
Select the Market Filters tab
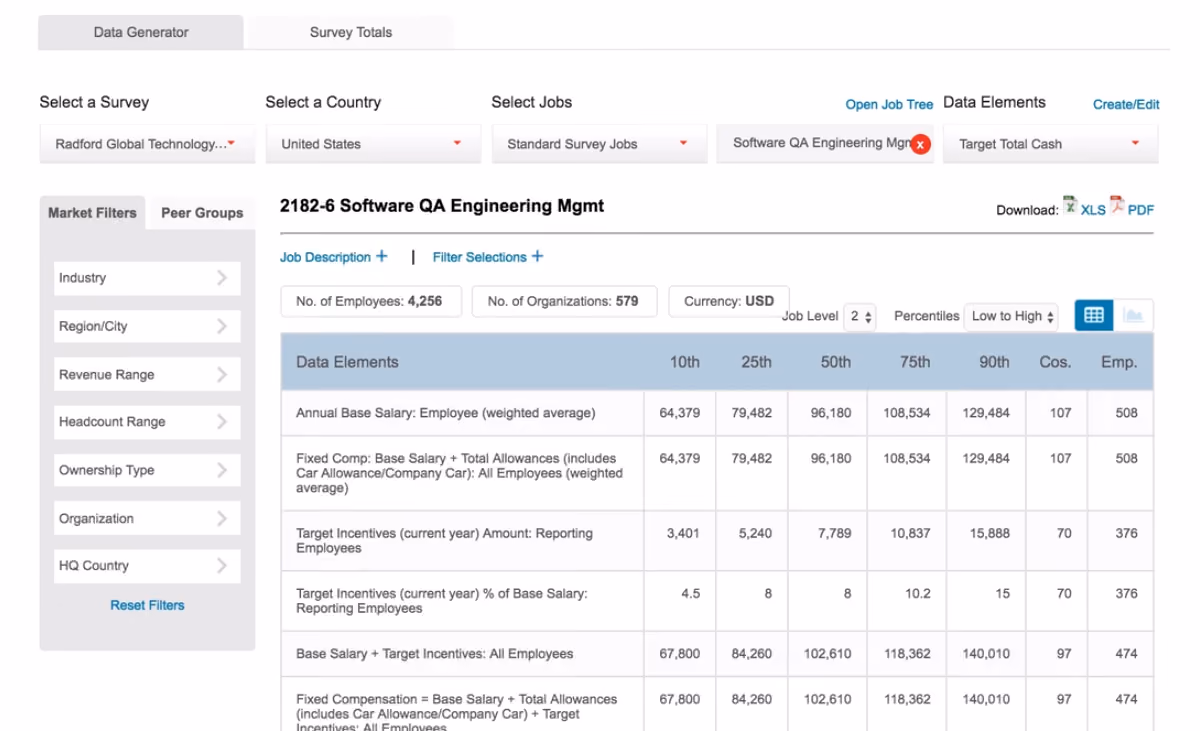click(x=92, y=212)
